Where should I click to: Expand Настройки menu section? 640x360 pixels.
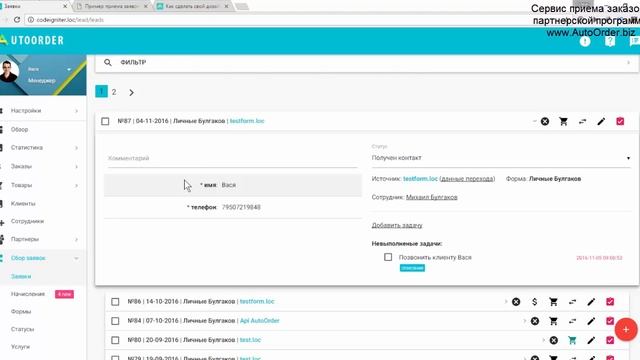coord(76,111)
